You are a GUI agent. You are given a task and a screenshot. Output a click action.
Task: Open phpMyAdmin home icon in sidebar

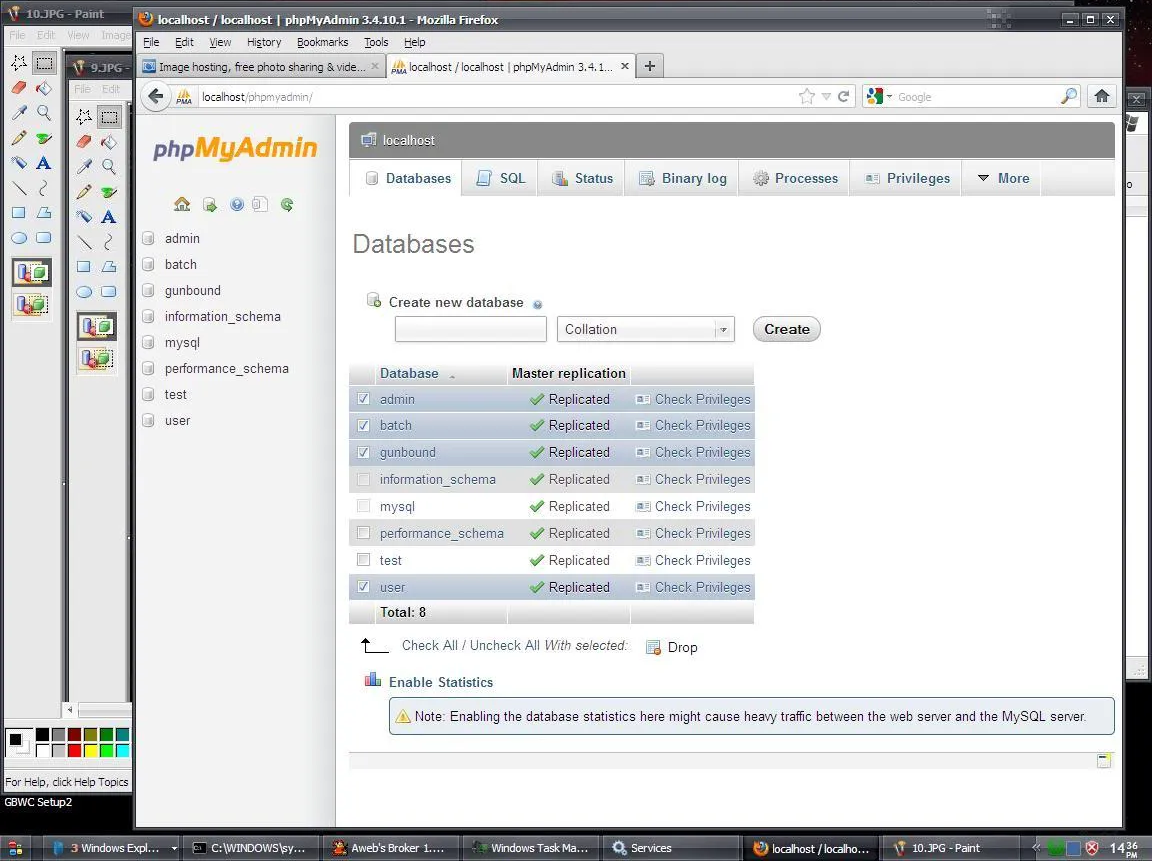click(182, 204)
